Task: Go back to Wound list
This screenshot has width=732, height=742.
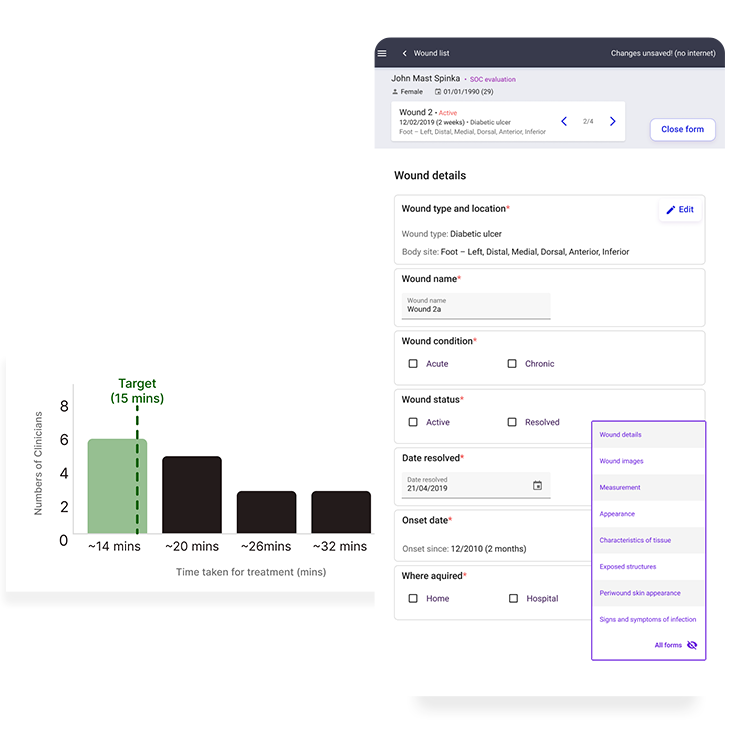Action: pyautogui.click(x=405, y=53)
